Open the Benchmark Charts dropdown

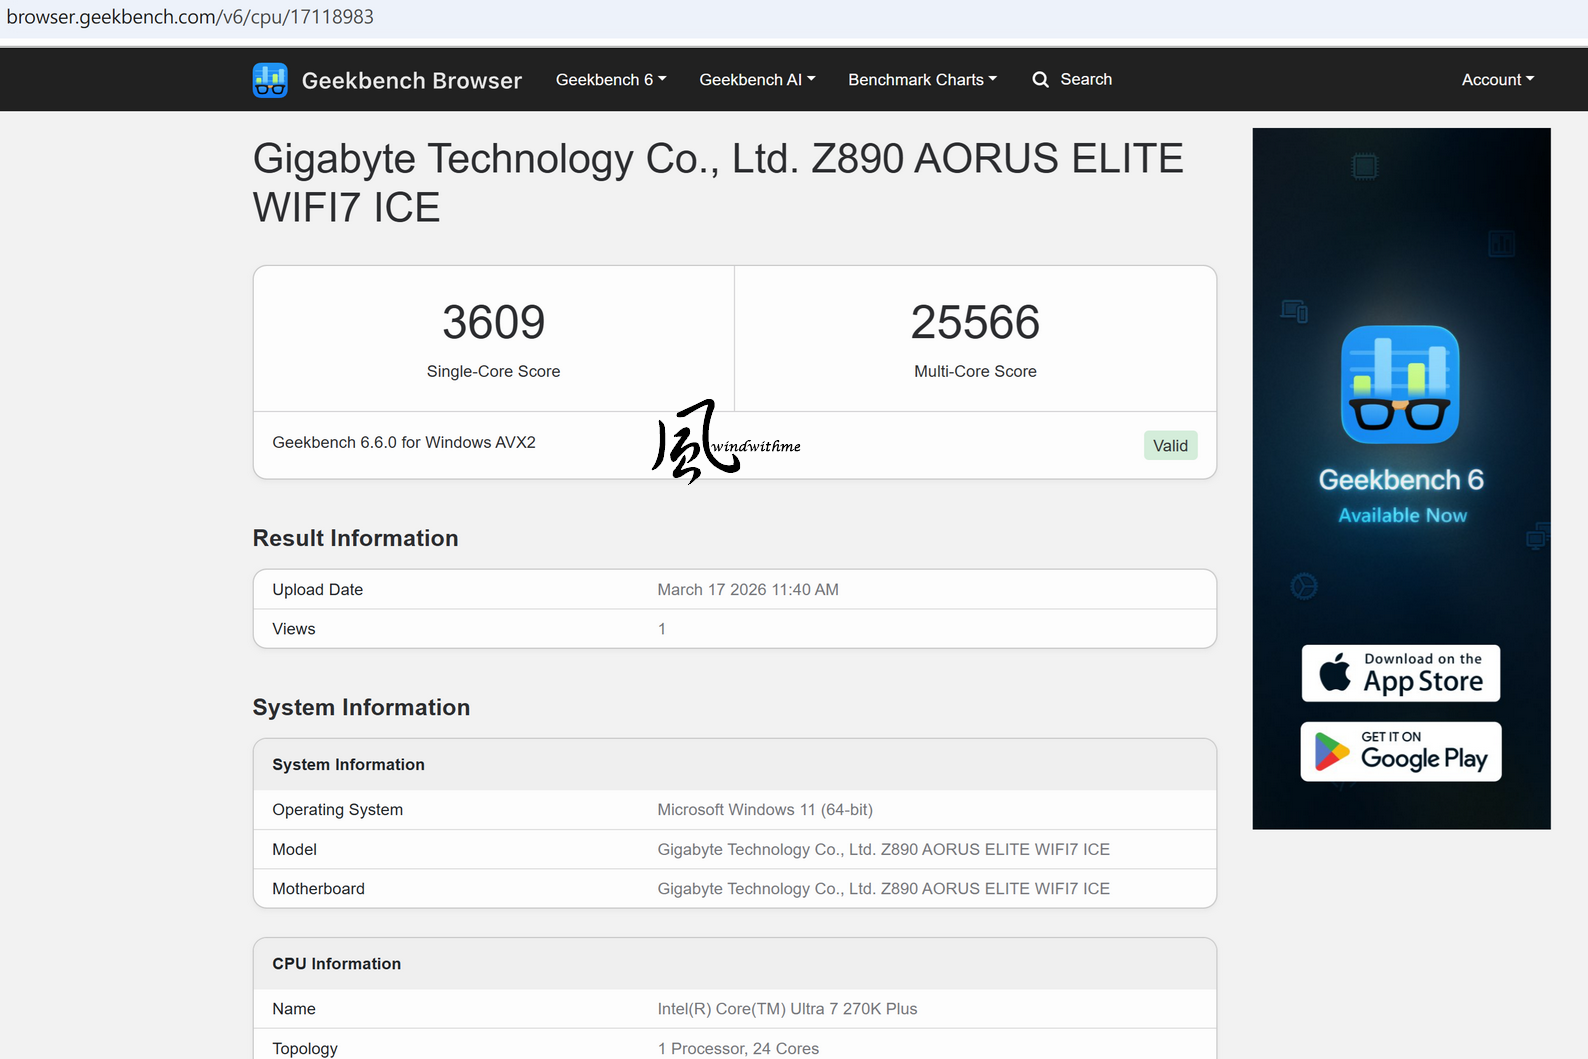922,80
